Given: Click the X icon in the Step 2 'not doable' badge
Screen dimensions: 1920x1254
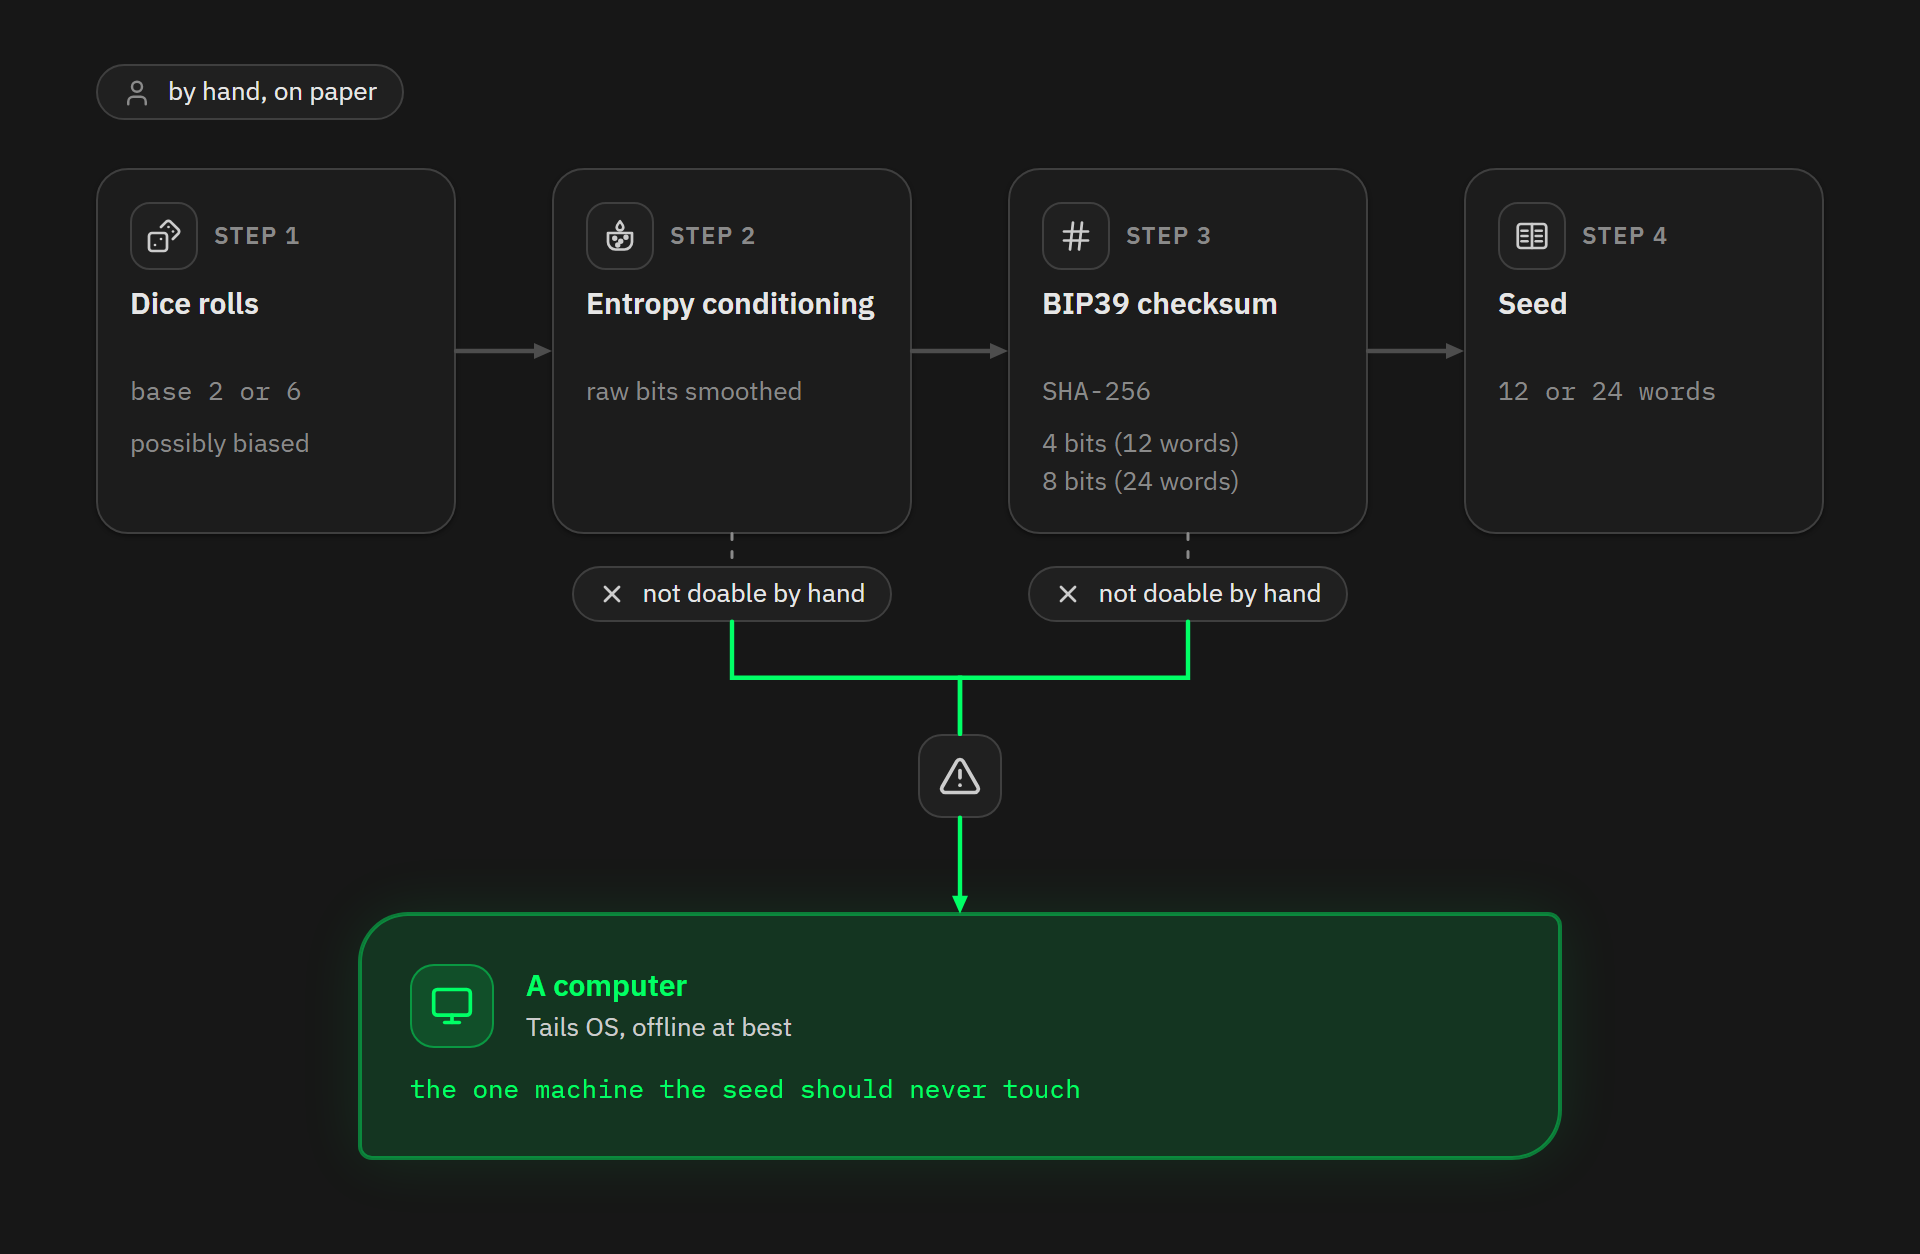Looking at the screenshot, I should click(612, 594).
